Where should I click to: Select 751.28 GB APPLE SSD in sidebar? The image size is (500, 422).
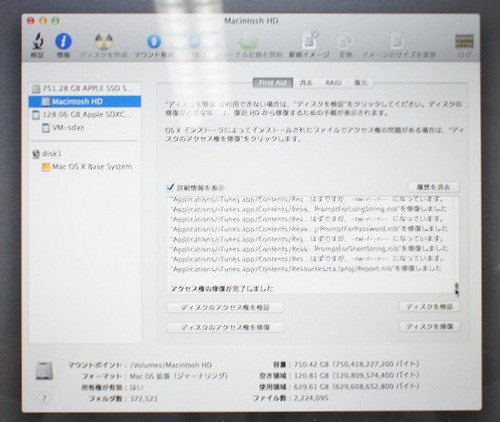pos(85,89)
